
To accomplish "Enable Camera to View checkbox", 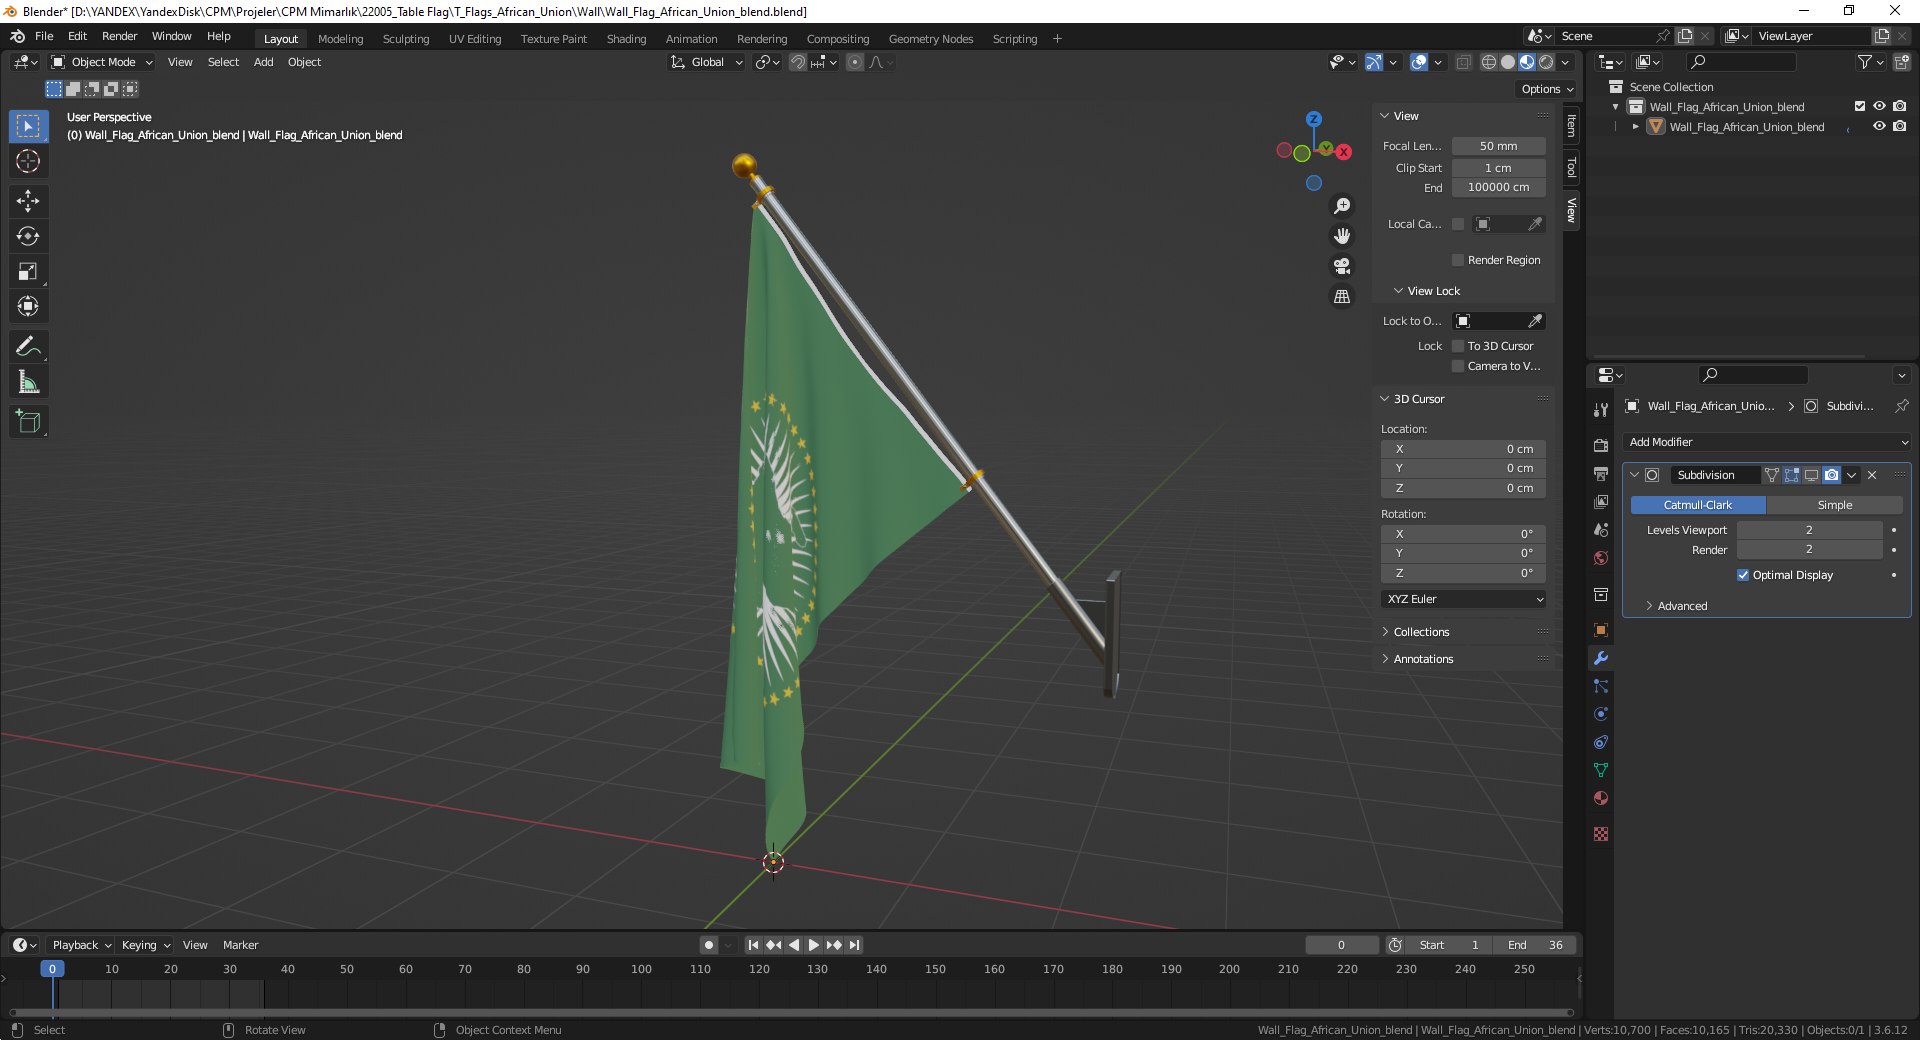I will 1458,366.
